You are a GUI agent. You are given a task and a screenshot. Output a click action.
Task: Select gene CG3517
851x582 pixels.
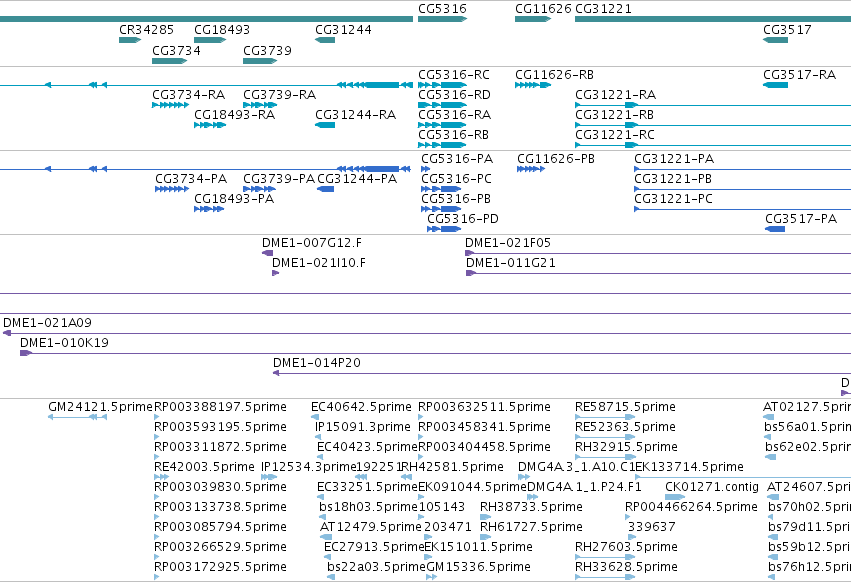click(776, 40)
